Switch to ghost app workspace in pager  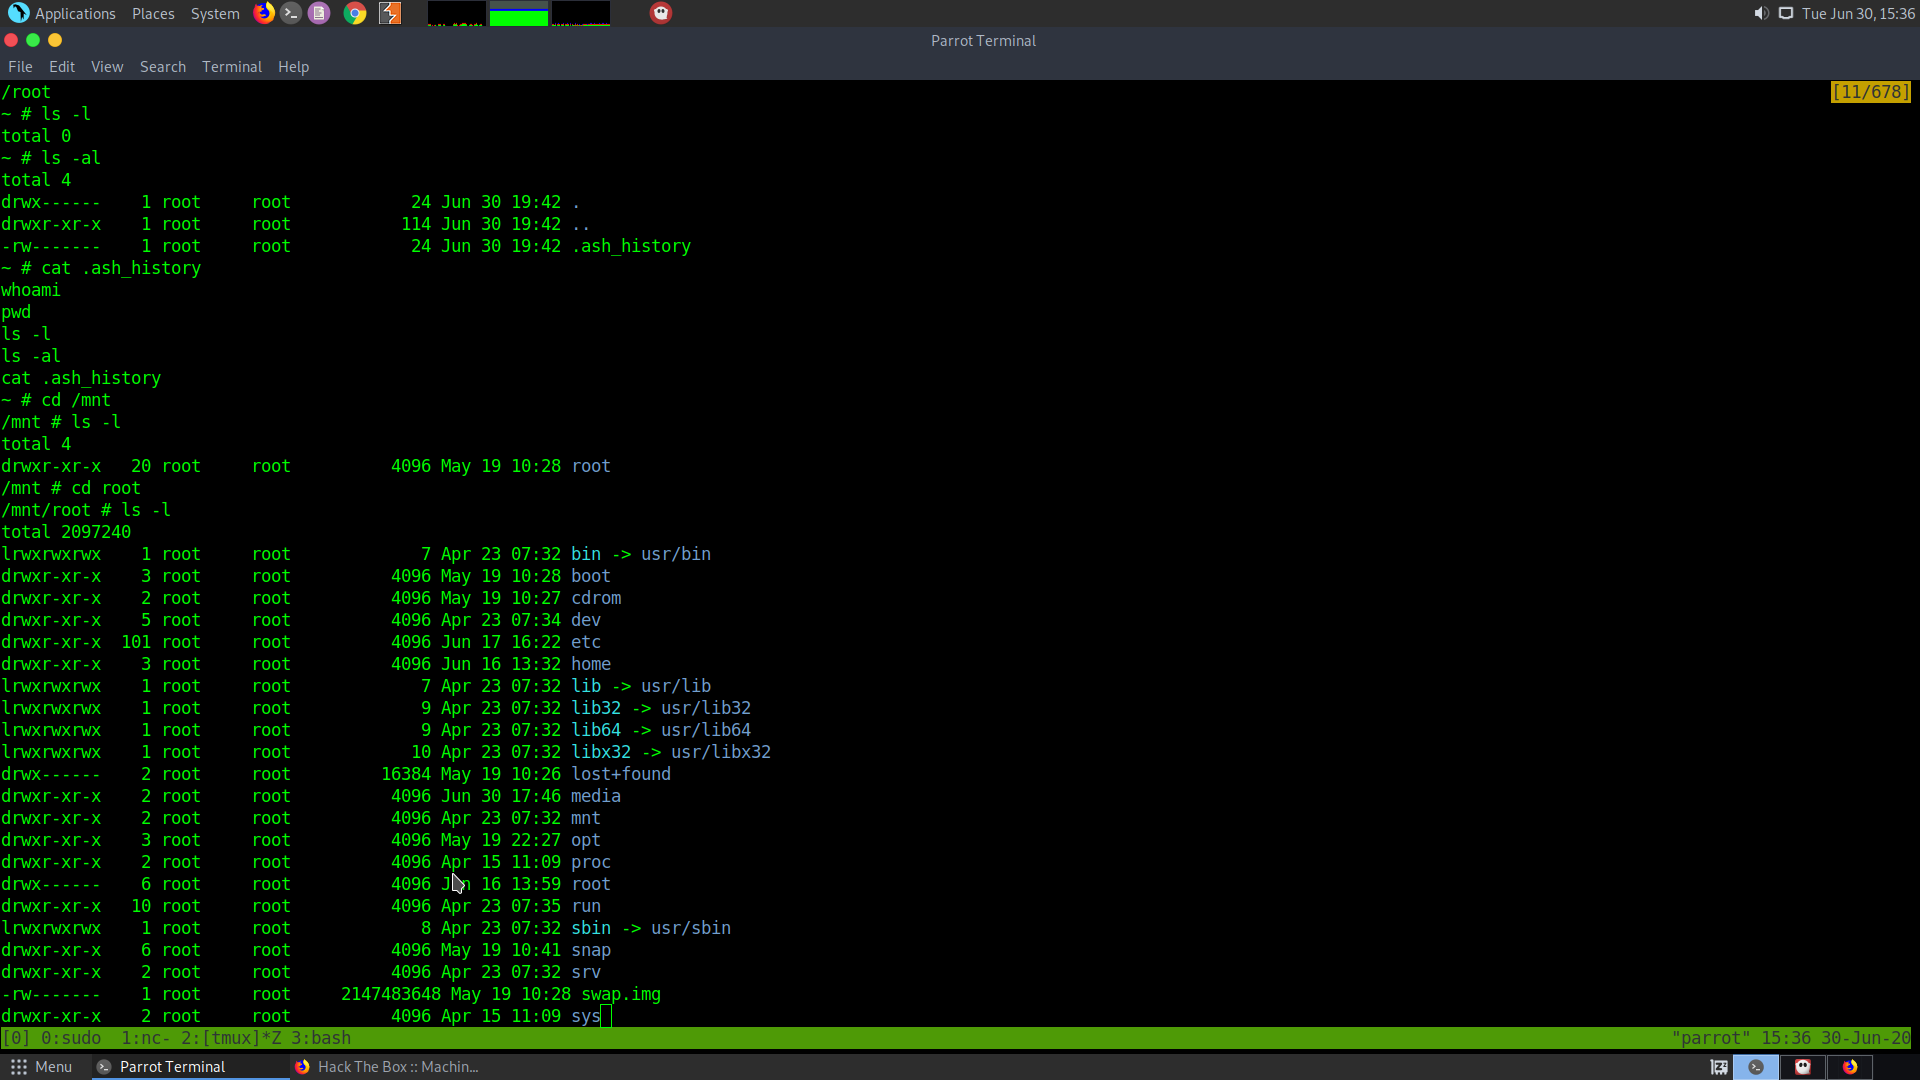pyautogui.click(x=1803, y=1067)
